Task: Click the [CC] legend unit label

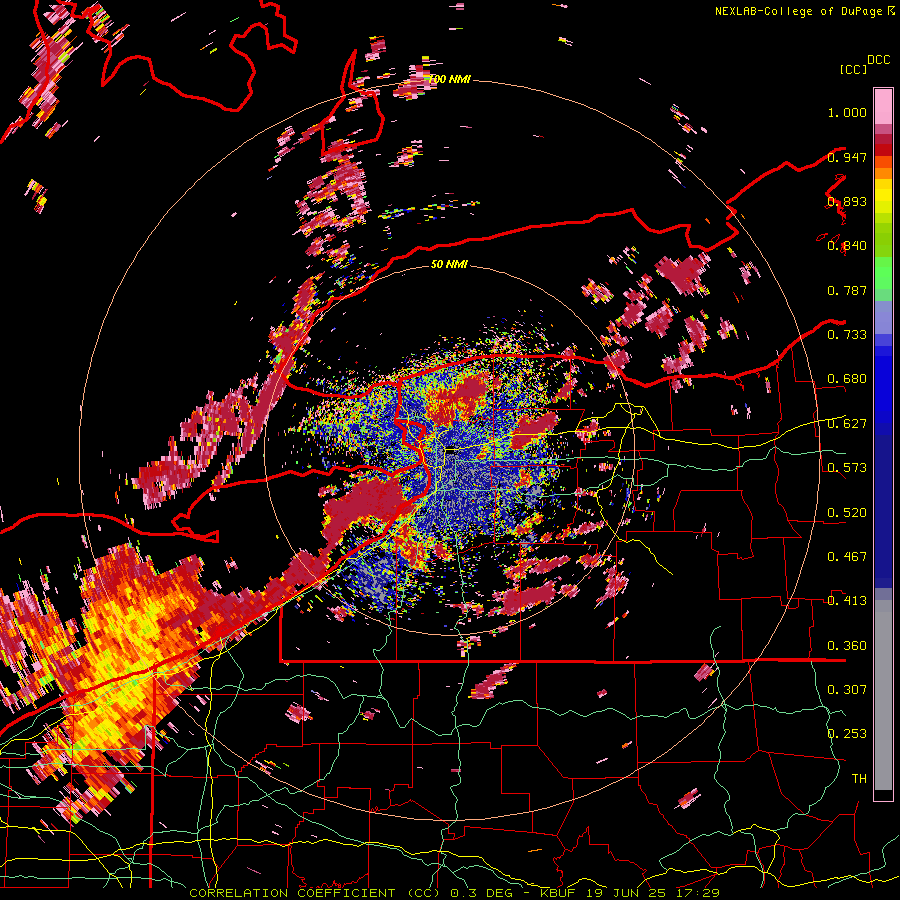Action: [853, 69]
